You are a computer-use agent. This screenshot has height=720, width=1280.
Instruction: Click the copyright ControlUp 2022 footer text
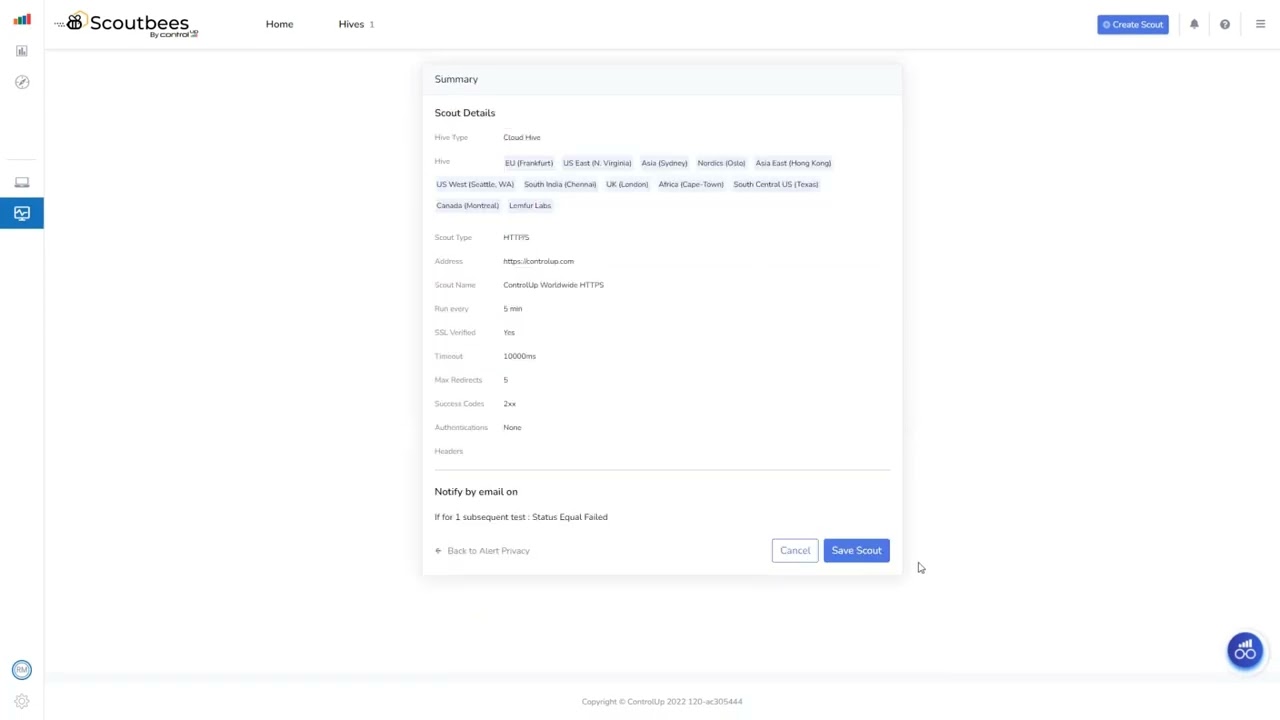[x=662, y=701]
